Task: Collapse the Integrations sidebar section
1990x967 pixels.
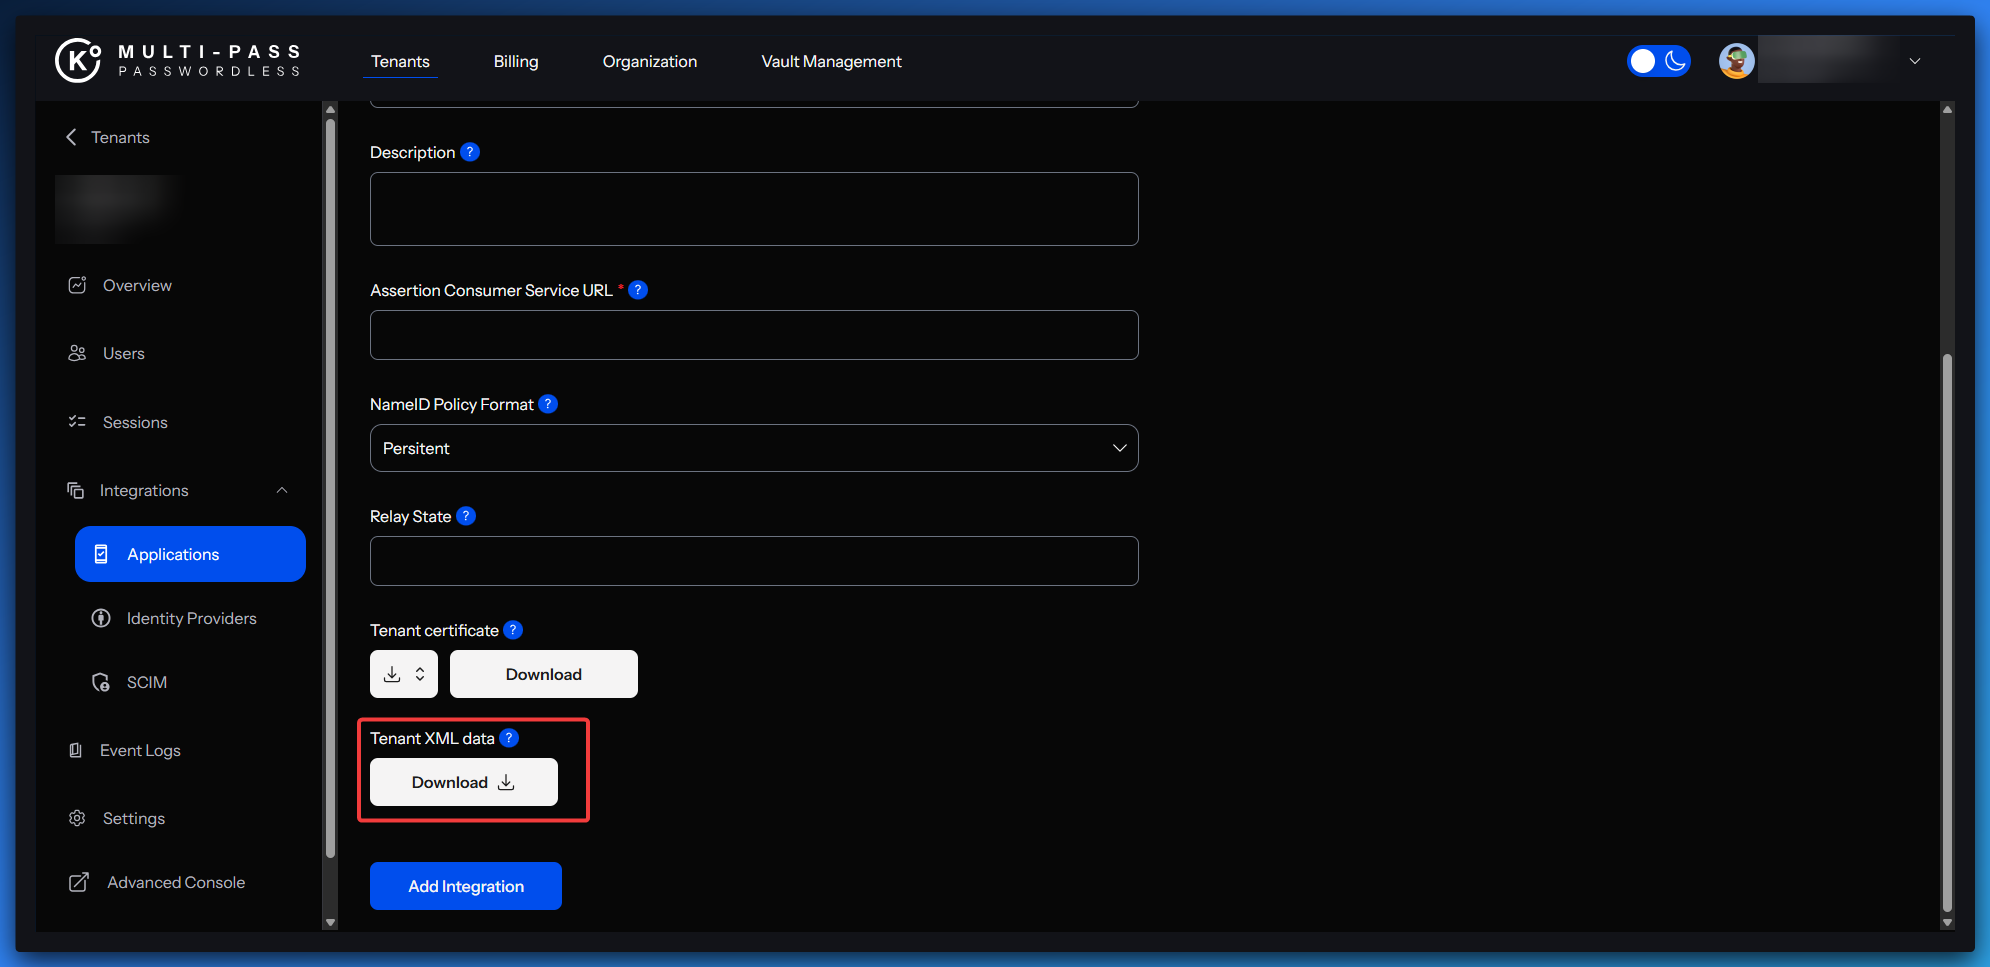Action: point(282,490)
